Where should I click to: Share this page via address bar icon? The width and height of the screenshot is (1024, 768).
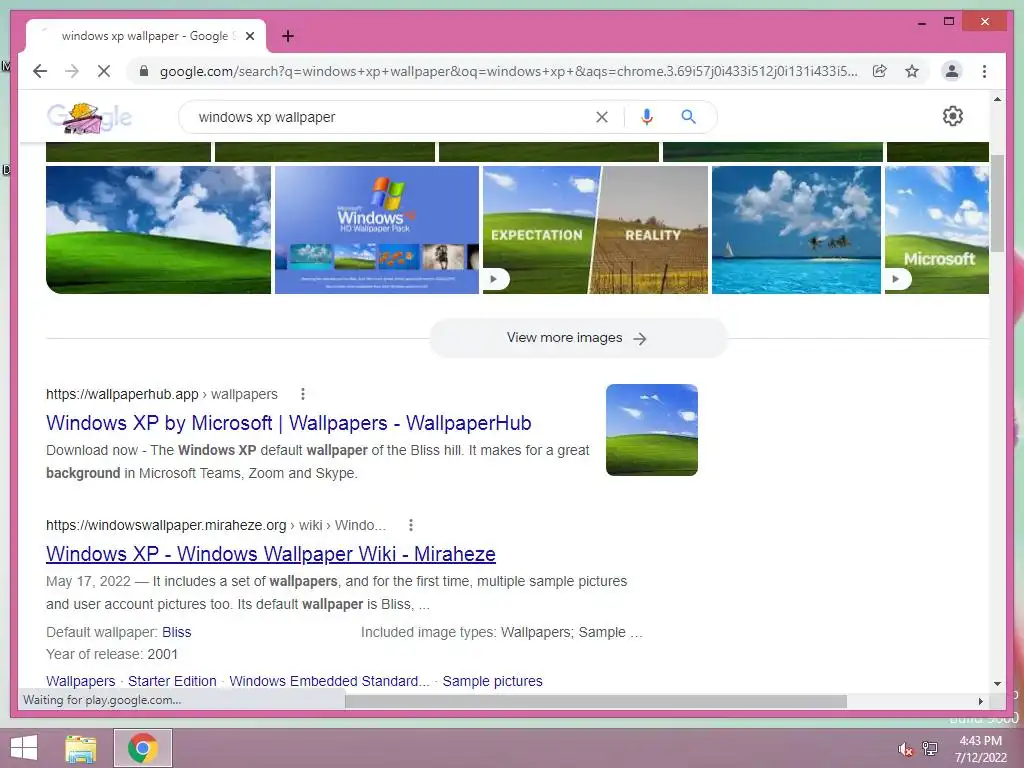point(880,71)
